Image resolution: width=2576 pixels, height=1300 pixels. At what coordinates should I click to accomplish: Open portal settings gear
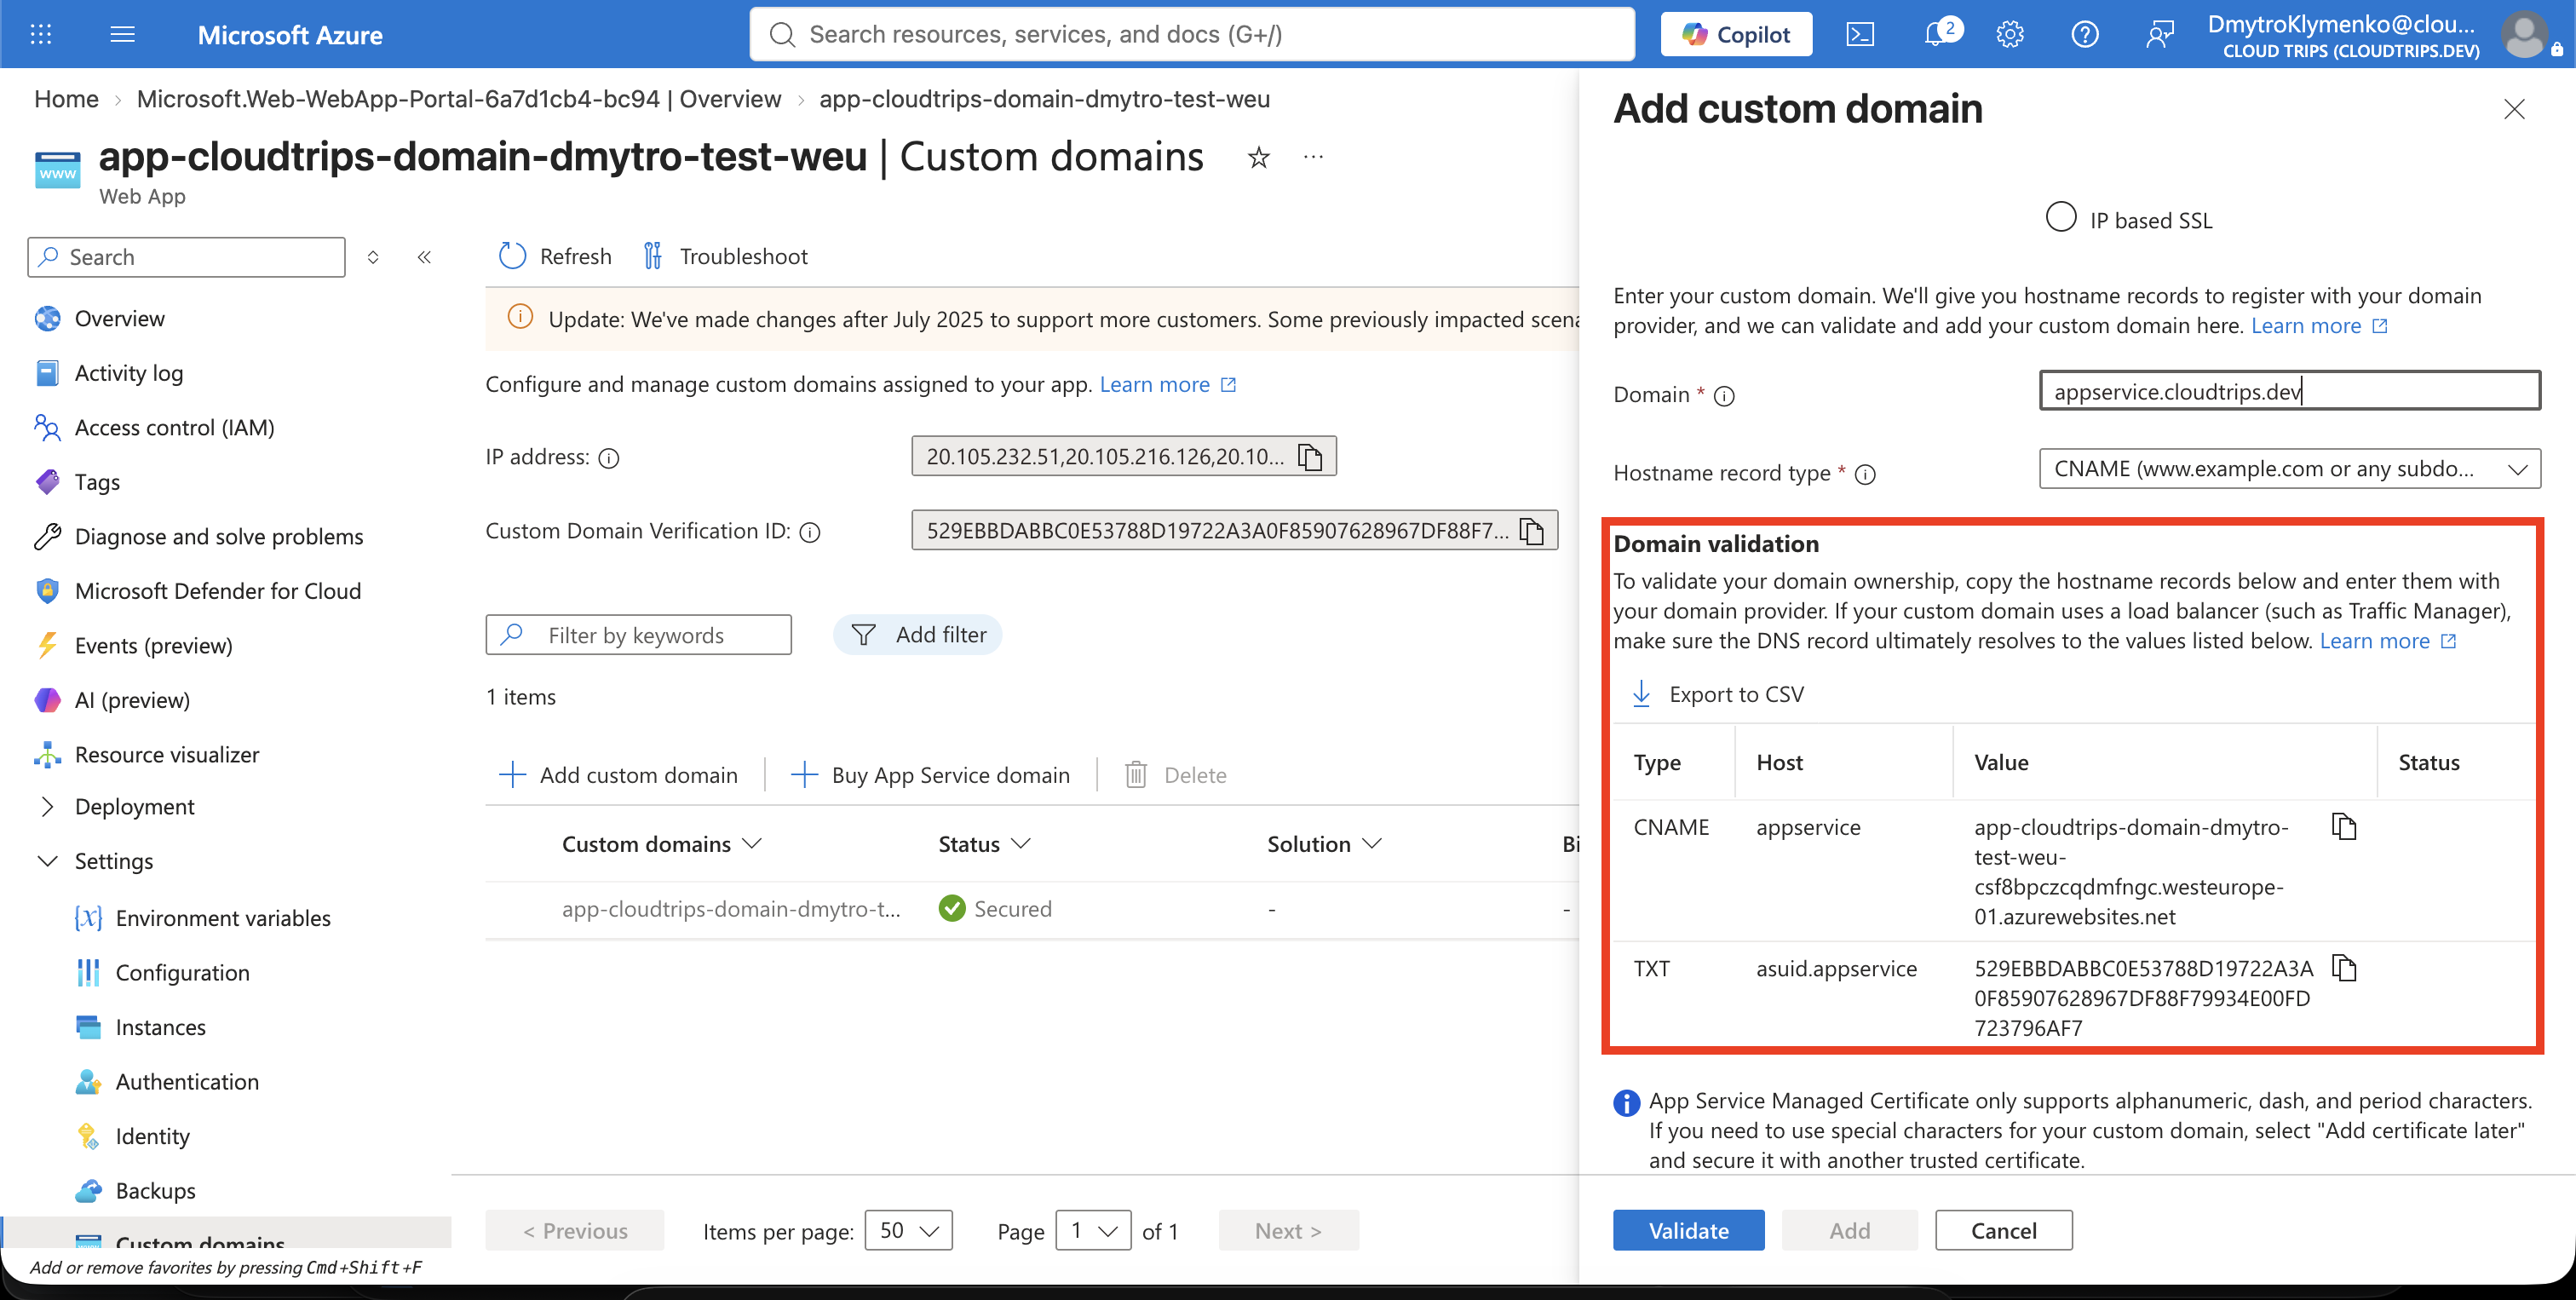pos(2010,35)
